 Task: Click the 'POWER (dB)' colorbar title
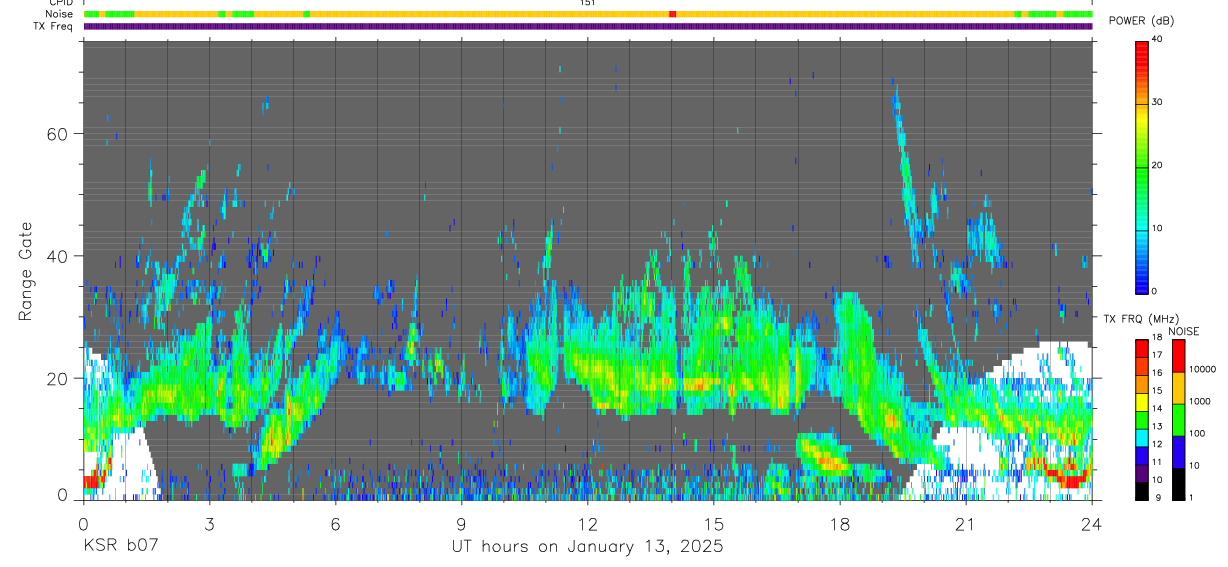click(1141, 21)
